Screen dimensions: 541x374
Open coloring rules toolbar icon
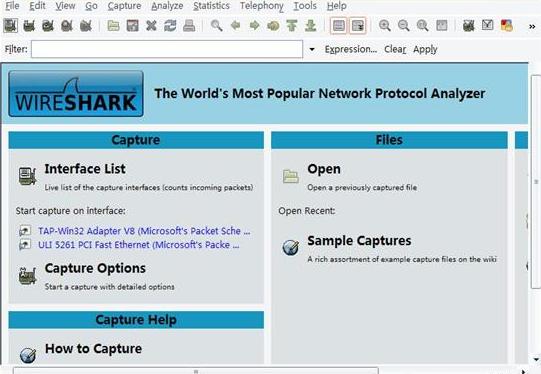(x=506, y=26)
